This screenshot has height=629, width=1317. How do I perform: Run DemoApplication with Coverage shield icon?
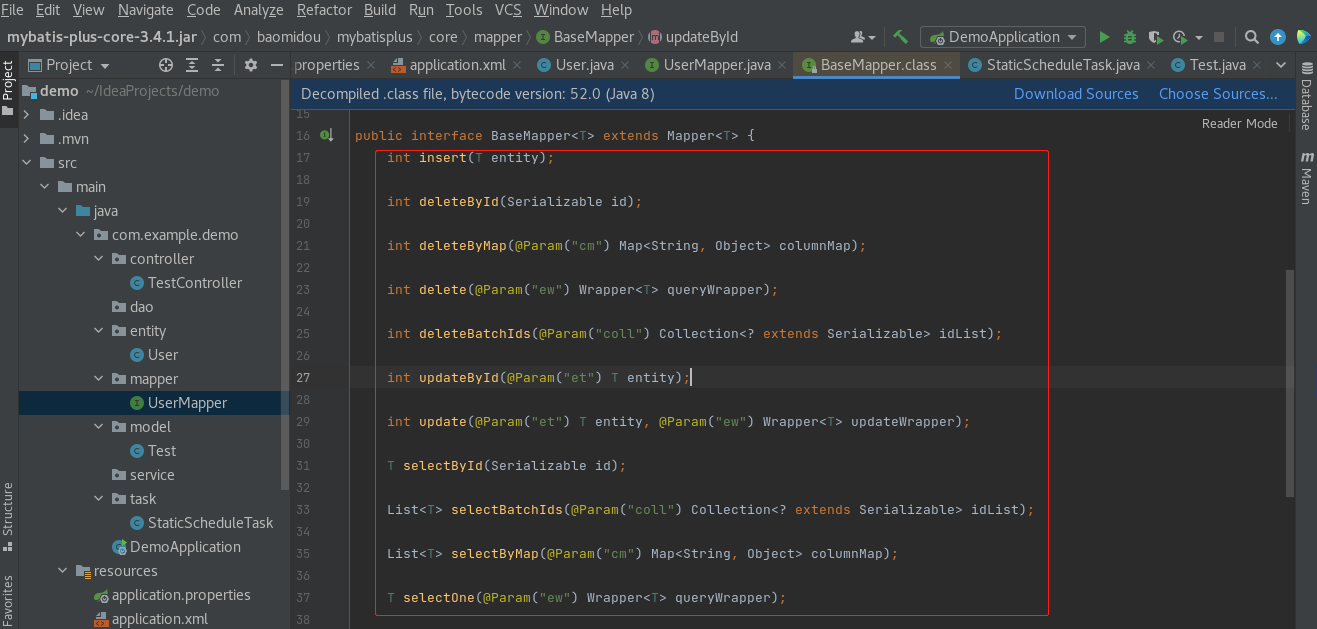[1155, 37]
